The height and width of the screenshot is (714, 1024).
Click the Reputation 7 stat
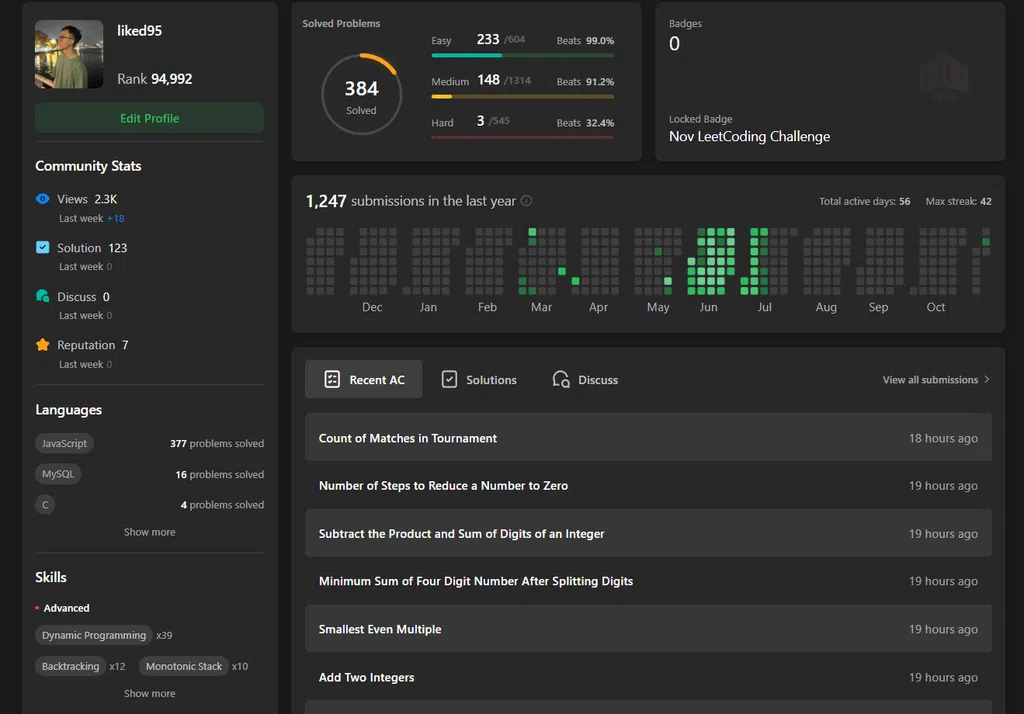coord(93,345)
